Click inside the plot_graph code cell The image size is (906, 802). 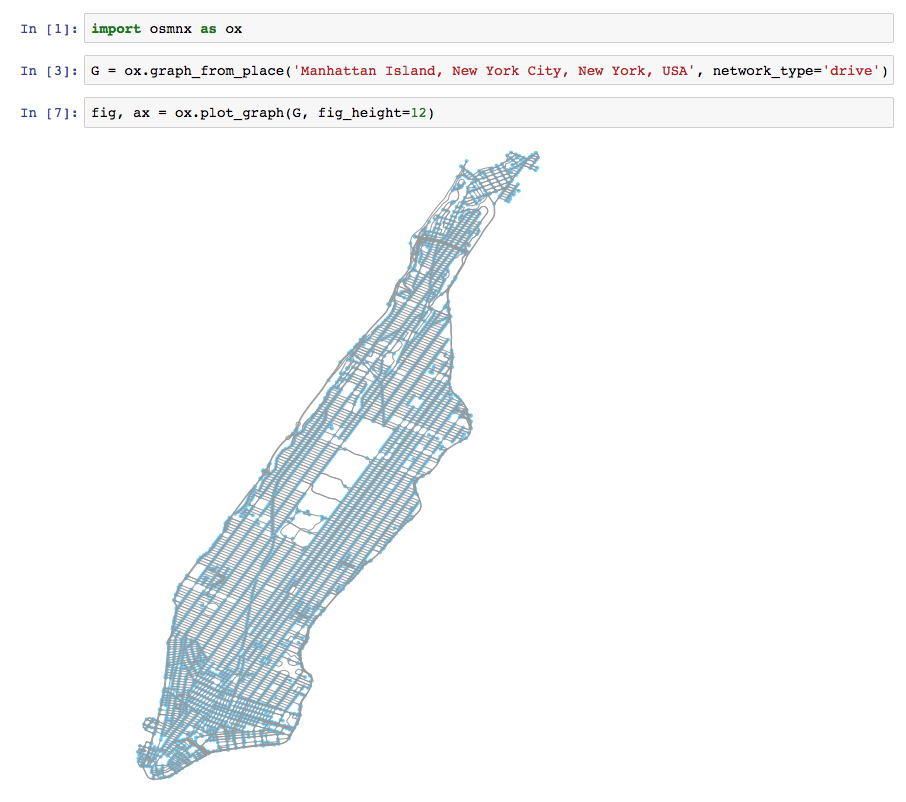(500, 112)
